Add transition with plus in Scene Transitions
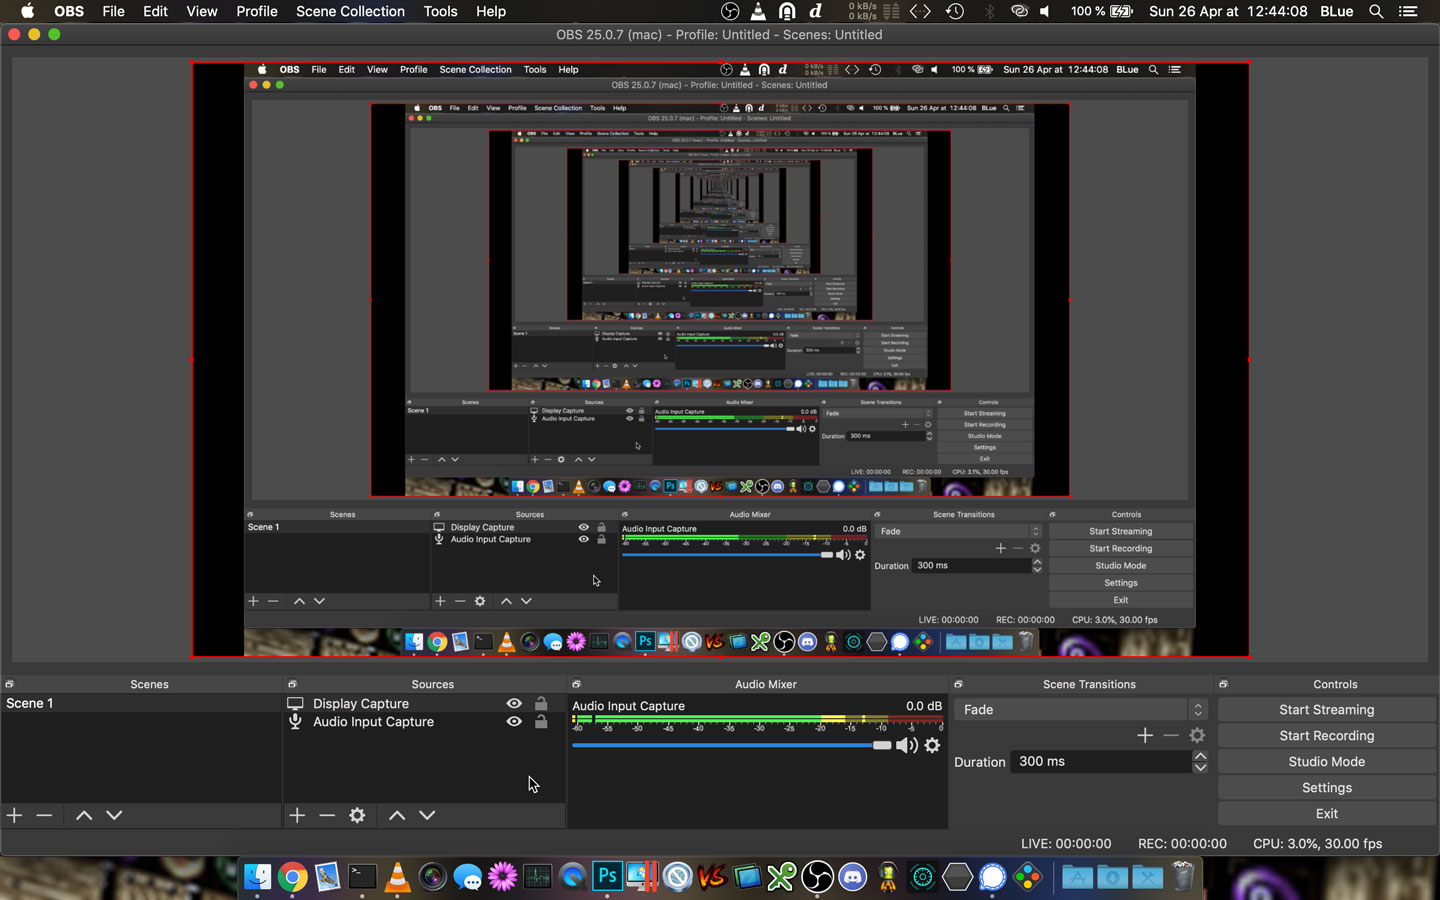 coord(1145,735)
